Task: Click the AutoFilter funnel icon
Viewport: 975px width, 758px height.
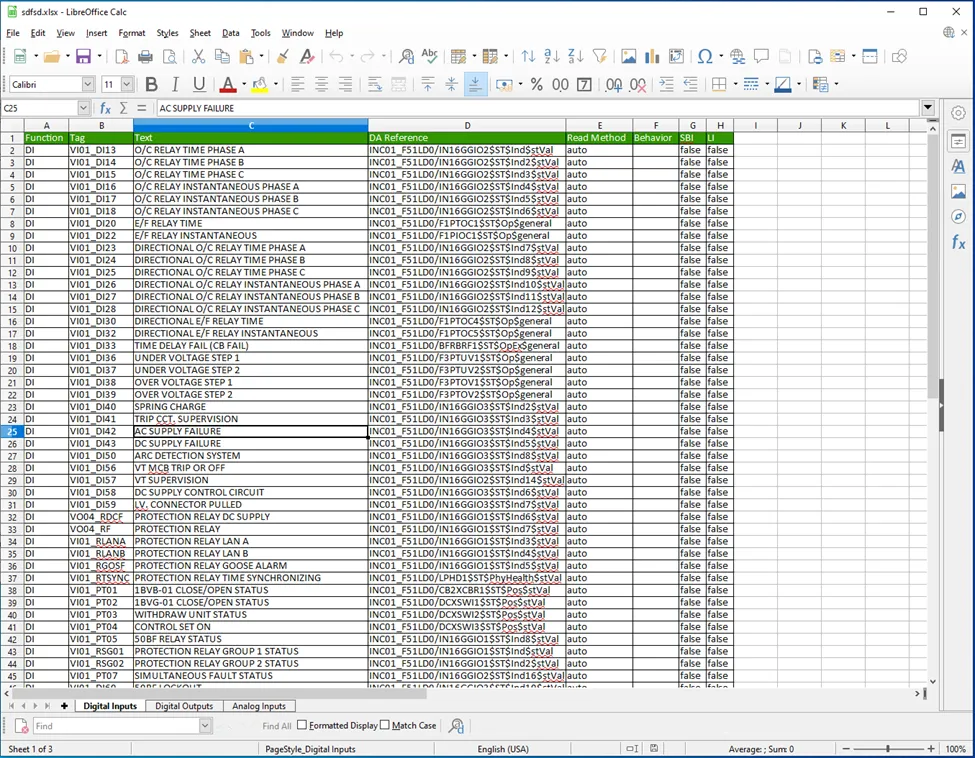Action: [x=599, y=57]
